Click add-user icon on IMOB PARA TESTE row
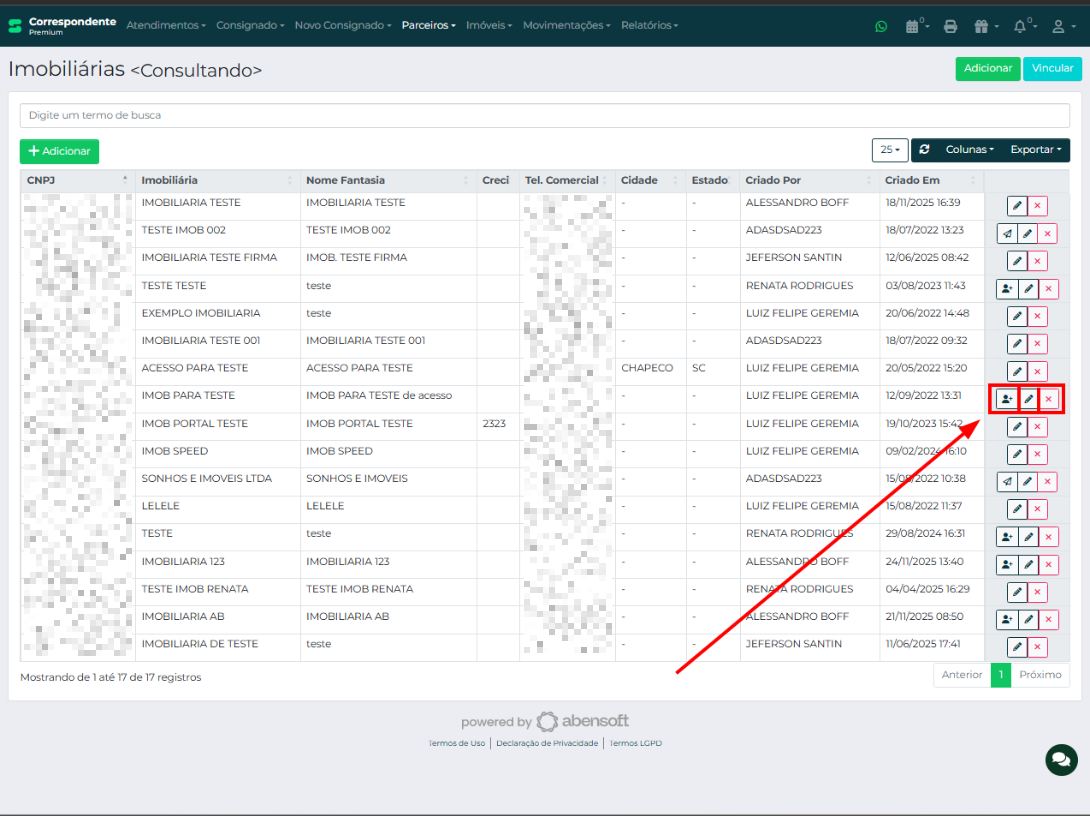The height and width of the screenshot is (816, 1090). [1006, 400]
